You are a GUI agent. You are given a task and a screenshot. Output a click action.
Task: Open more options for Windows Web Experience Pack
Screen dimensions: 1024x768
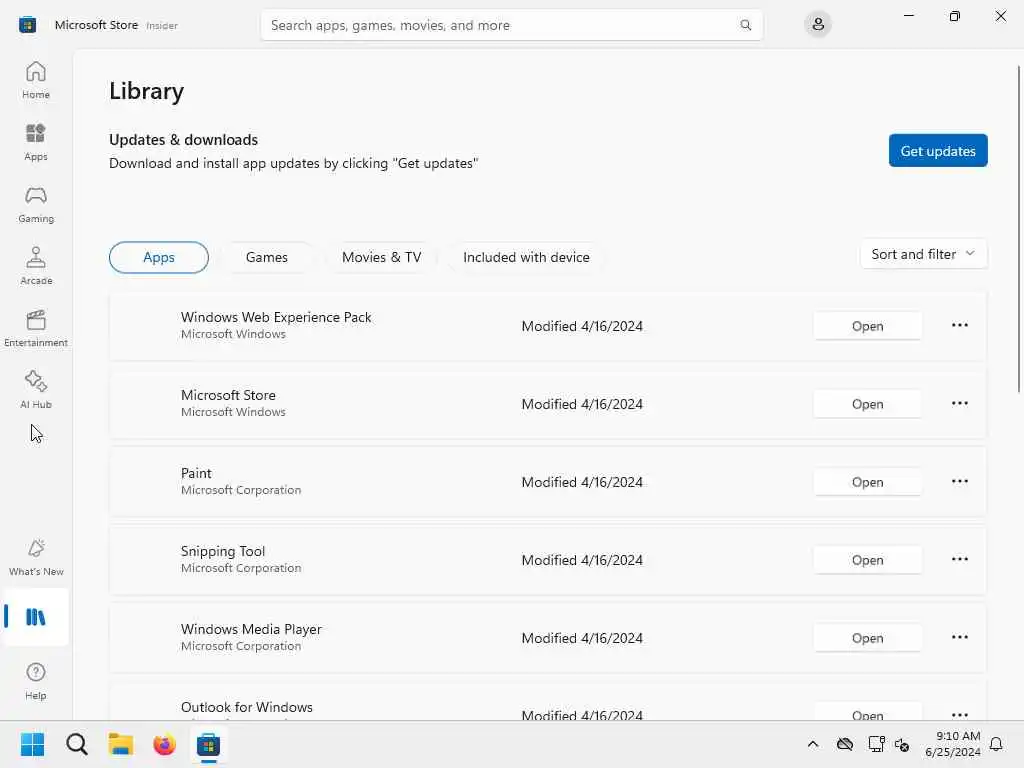(x=959, y=325)
